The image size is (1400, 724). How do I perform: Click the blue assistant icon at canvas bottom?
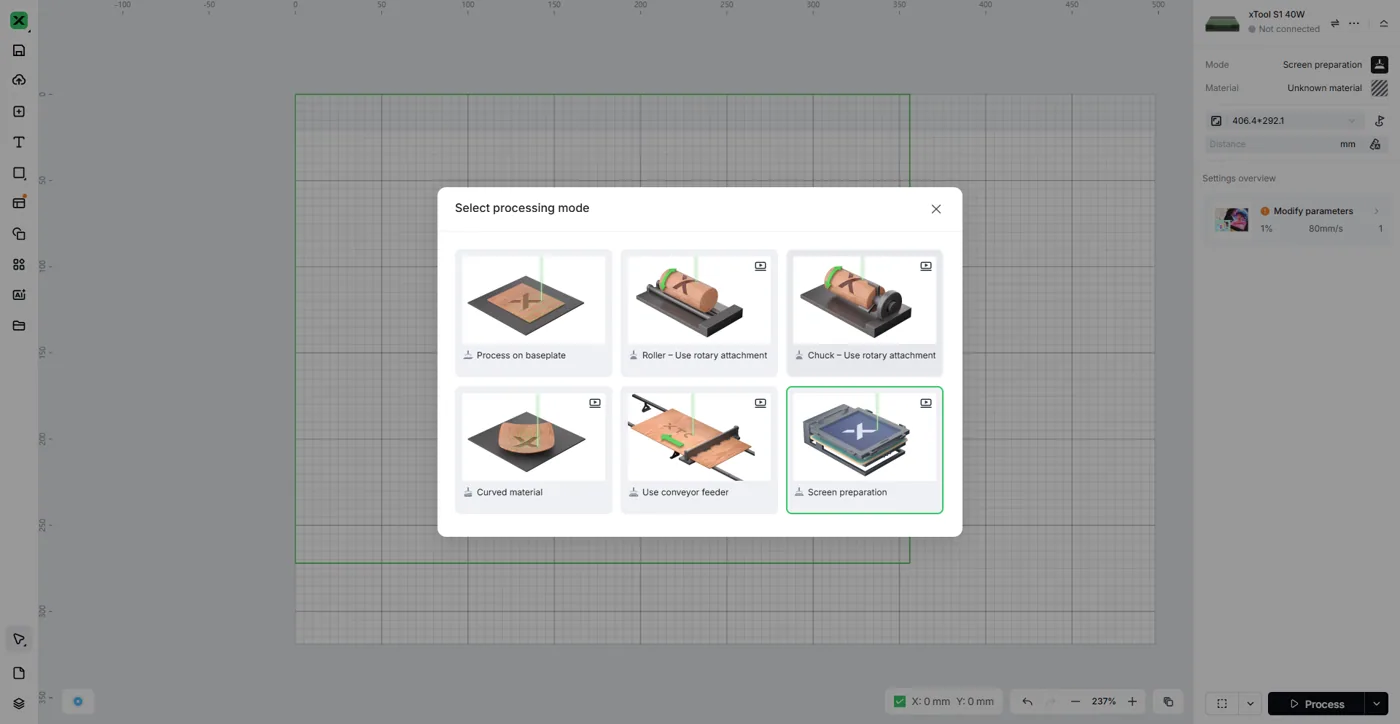78,701
